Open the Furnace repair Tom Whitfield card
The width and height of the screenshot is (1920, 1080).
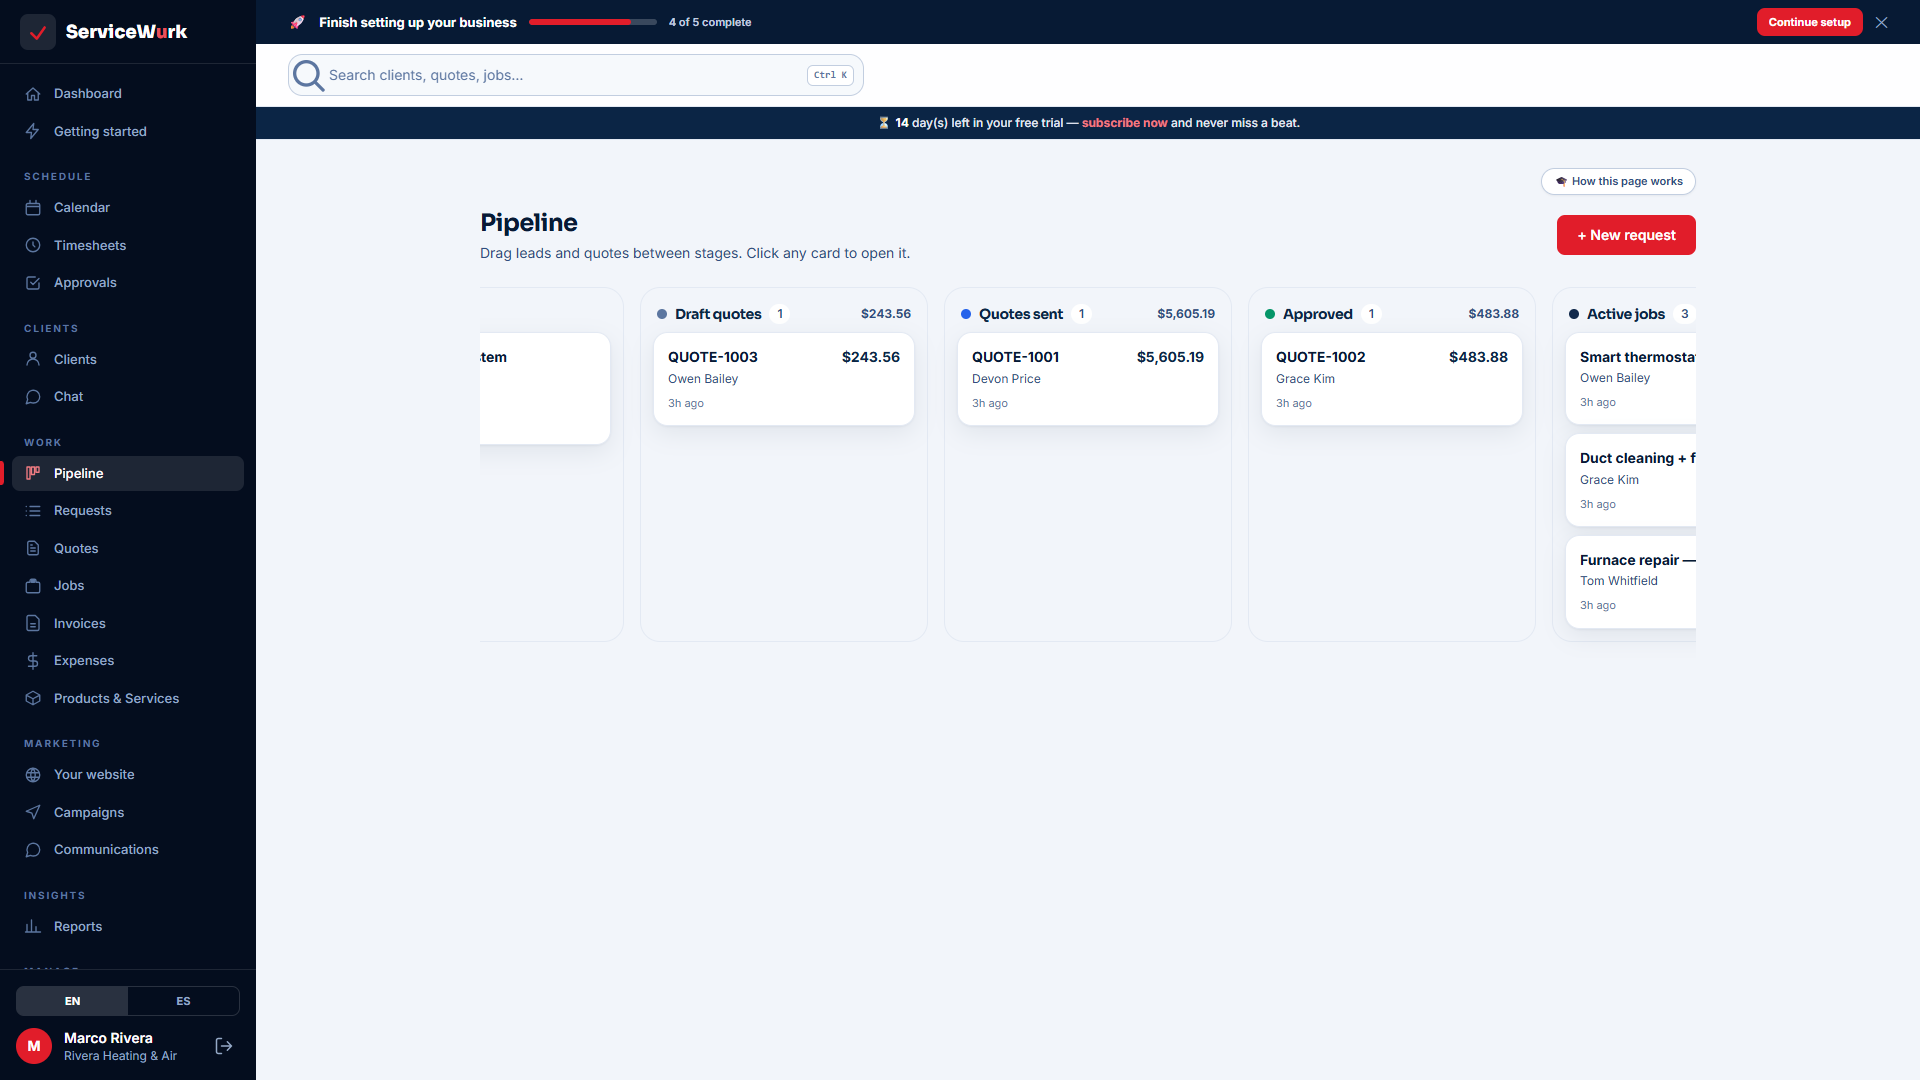(x=1631, y=582)
